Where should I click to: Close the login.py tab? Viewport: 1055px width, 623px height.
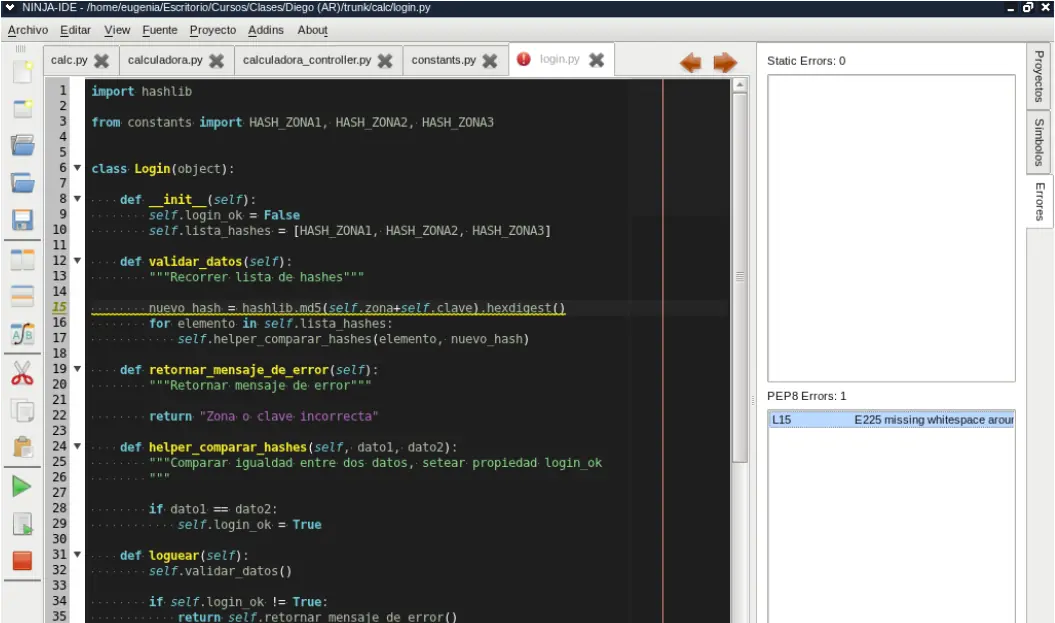tap(596, 60)
